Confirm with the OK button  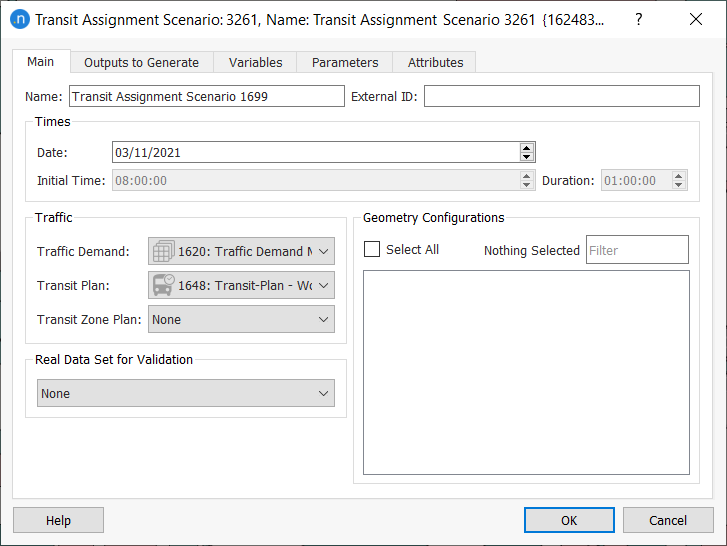click(569, 520)
